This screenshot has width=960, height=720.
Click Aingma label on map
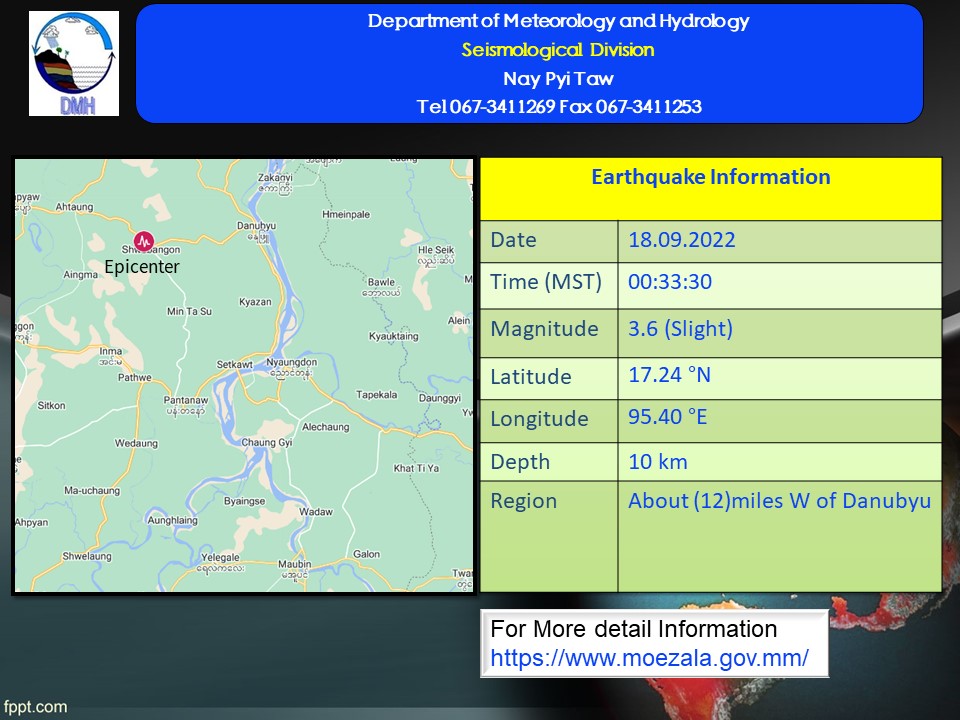click(80, 275)
